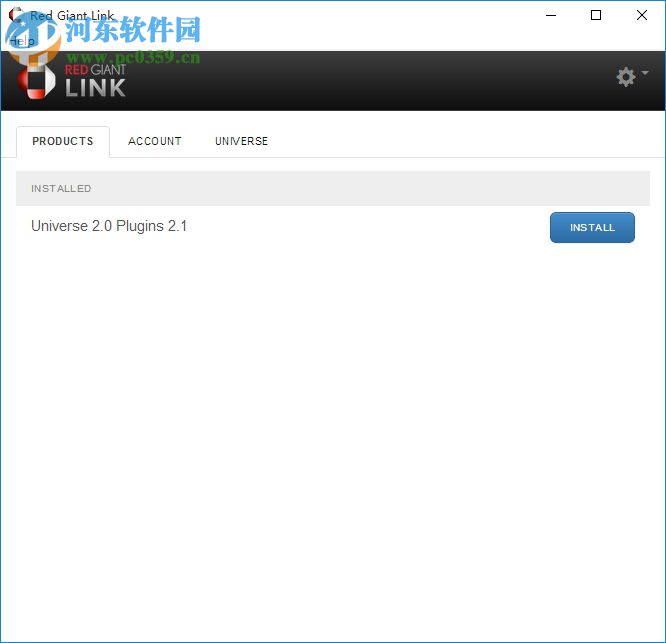Screen dimensions: 666x643
Task: Click the title bar application icon
Action: tap(15, 15)
